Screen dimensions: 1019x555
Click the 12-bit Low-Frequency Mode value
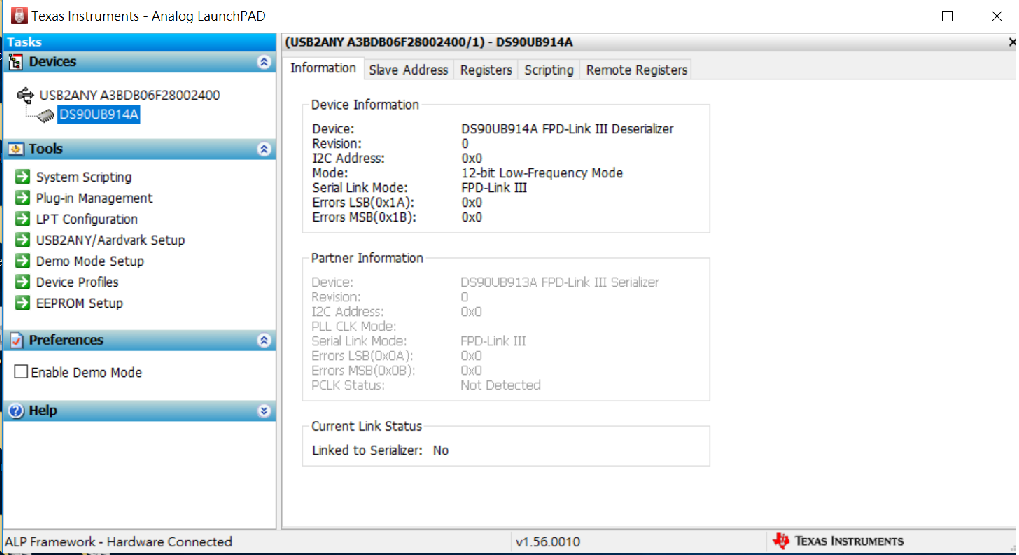(x=542, y=173)
